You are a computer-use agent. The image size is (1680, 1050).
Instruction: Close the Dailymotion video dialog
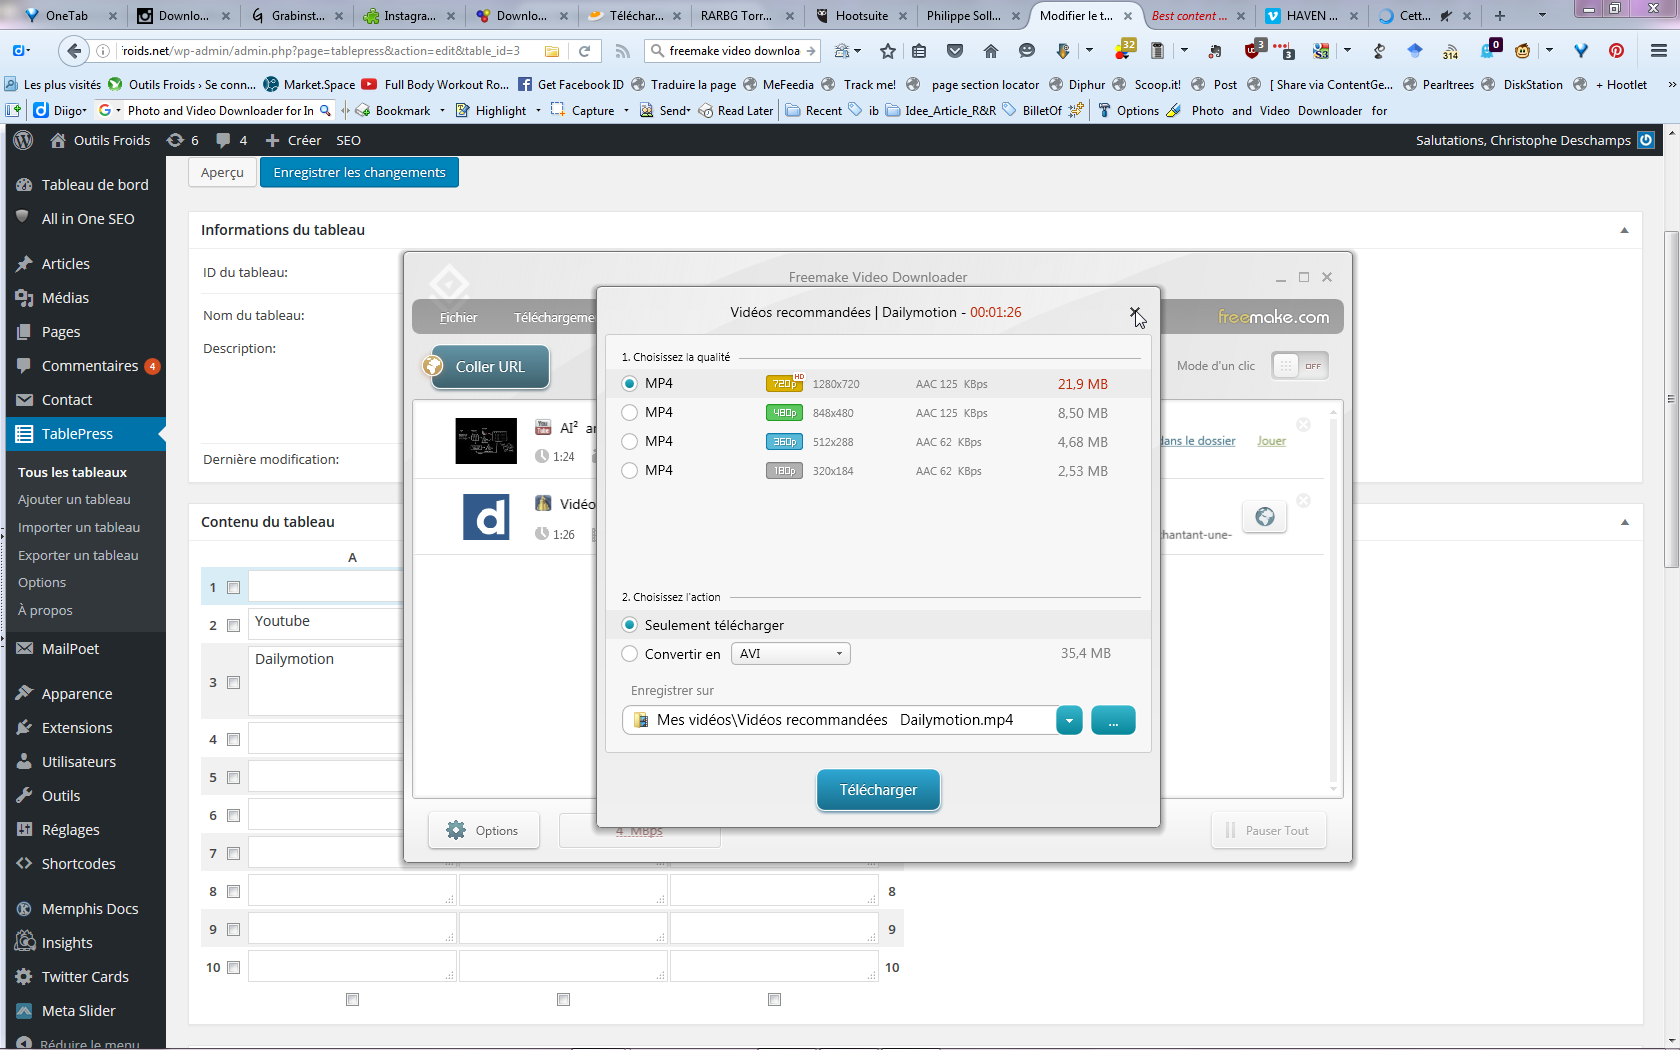(1134, 312)
